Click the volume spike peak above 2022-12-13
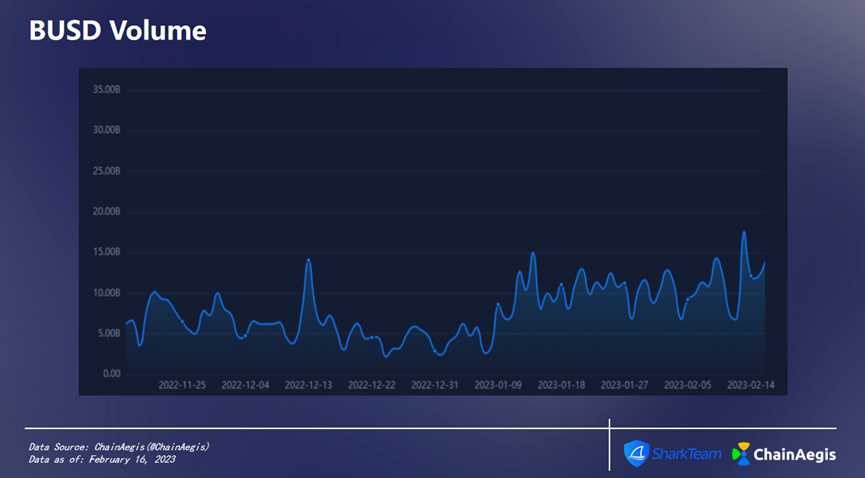This screenshot has width=865, height=478. tap(308, 260)
